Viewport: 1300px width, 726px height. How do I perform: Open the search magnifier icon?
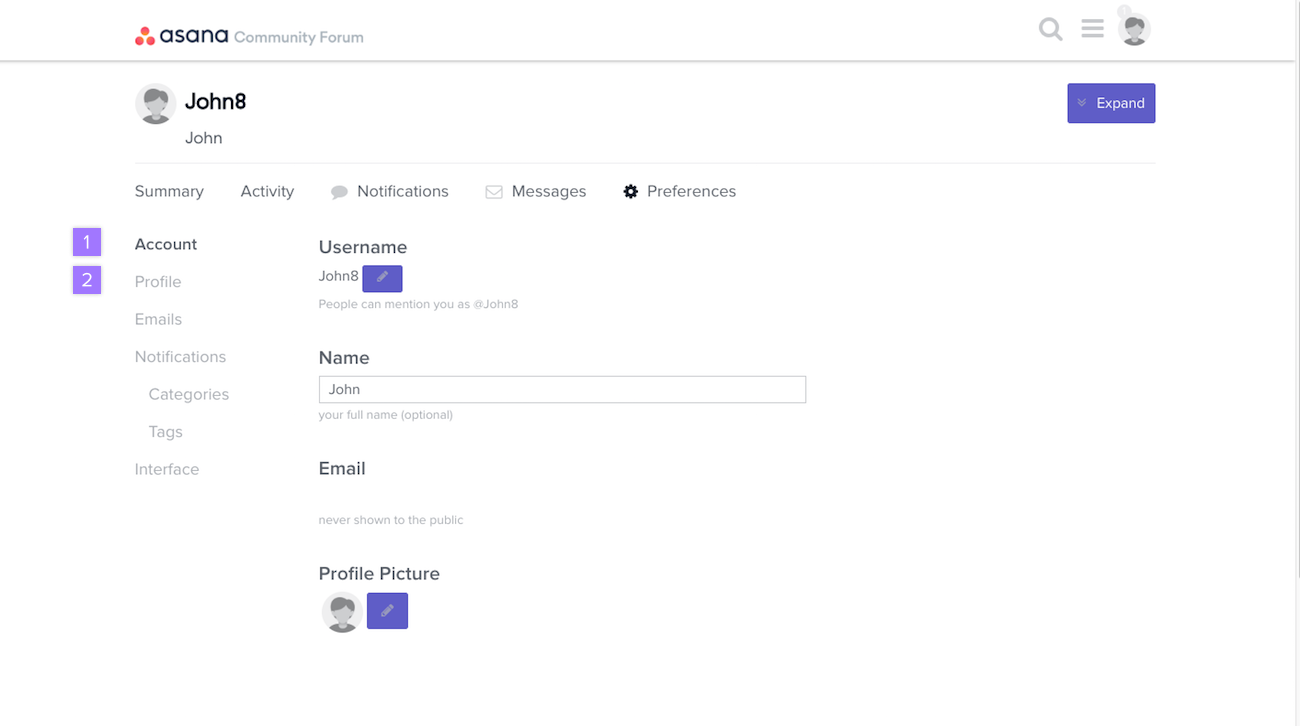click(x=1050, y=30)
